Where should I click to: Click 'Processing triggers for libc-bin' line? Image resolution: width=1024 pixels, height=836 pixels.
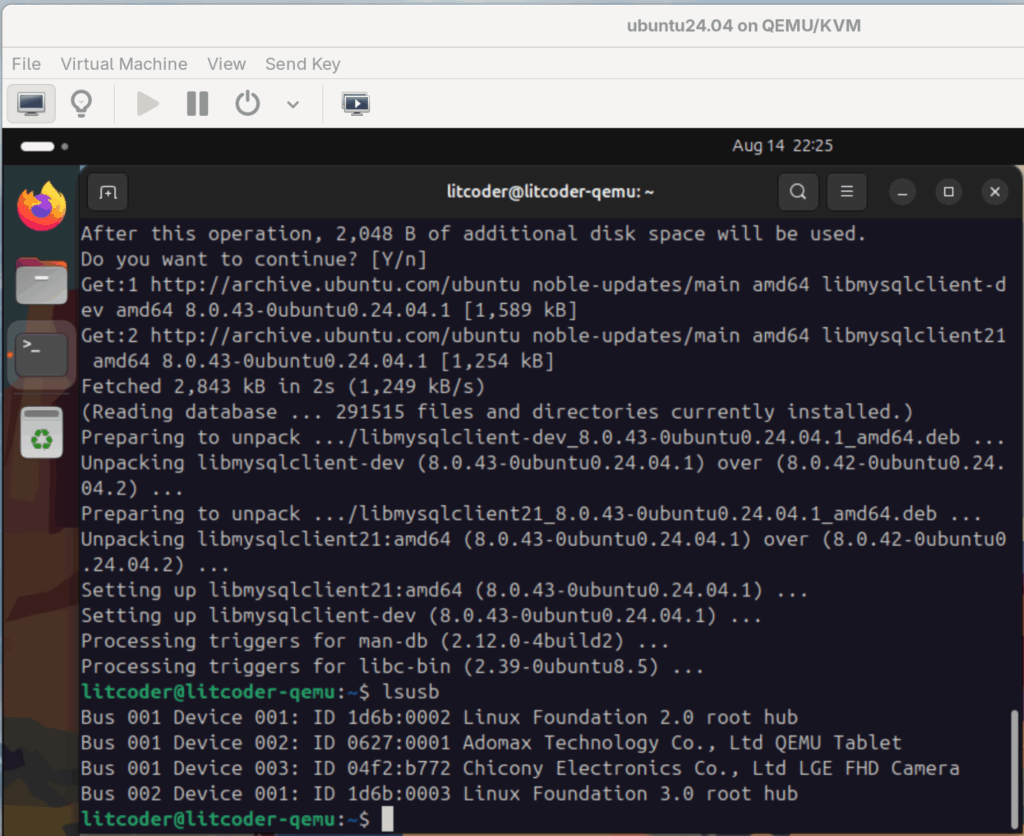pos(392,666)
